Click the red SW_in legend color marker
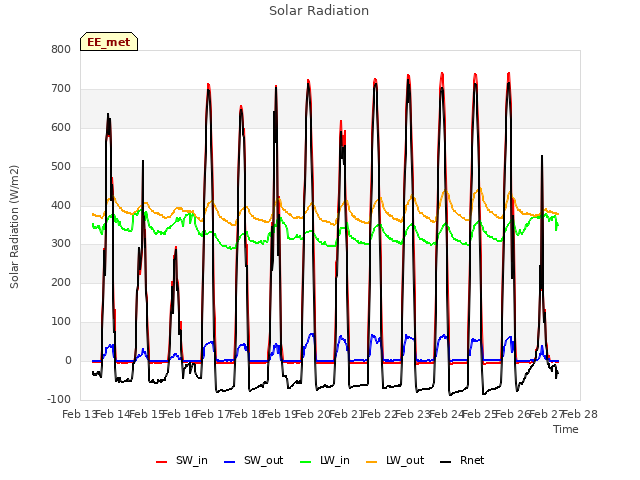 point(162,462)
